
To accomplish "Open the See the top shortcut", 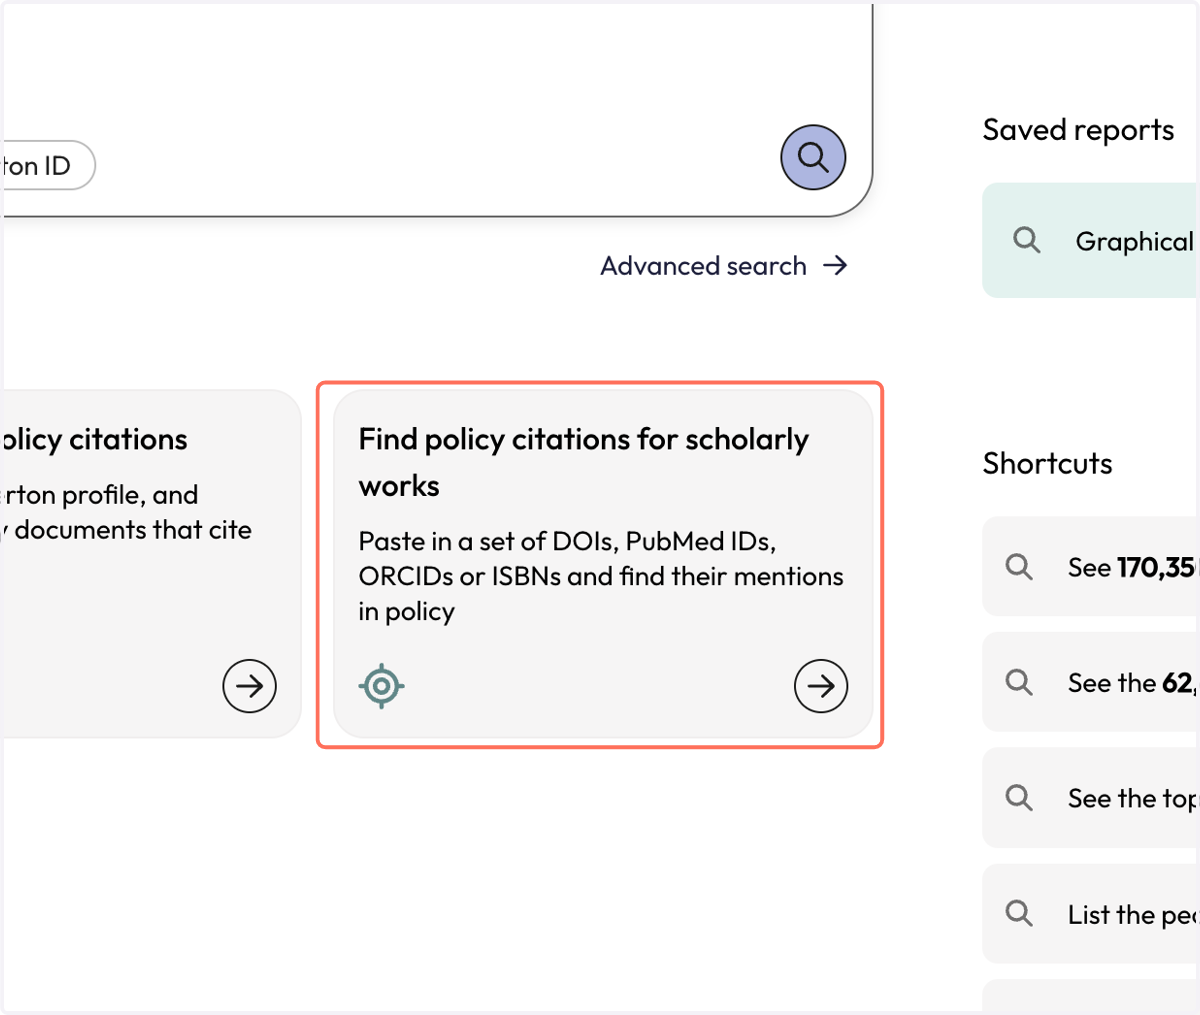I will coord(1089,798).
